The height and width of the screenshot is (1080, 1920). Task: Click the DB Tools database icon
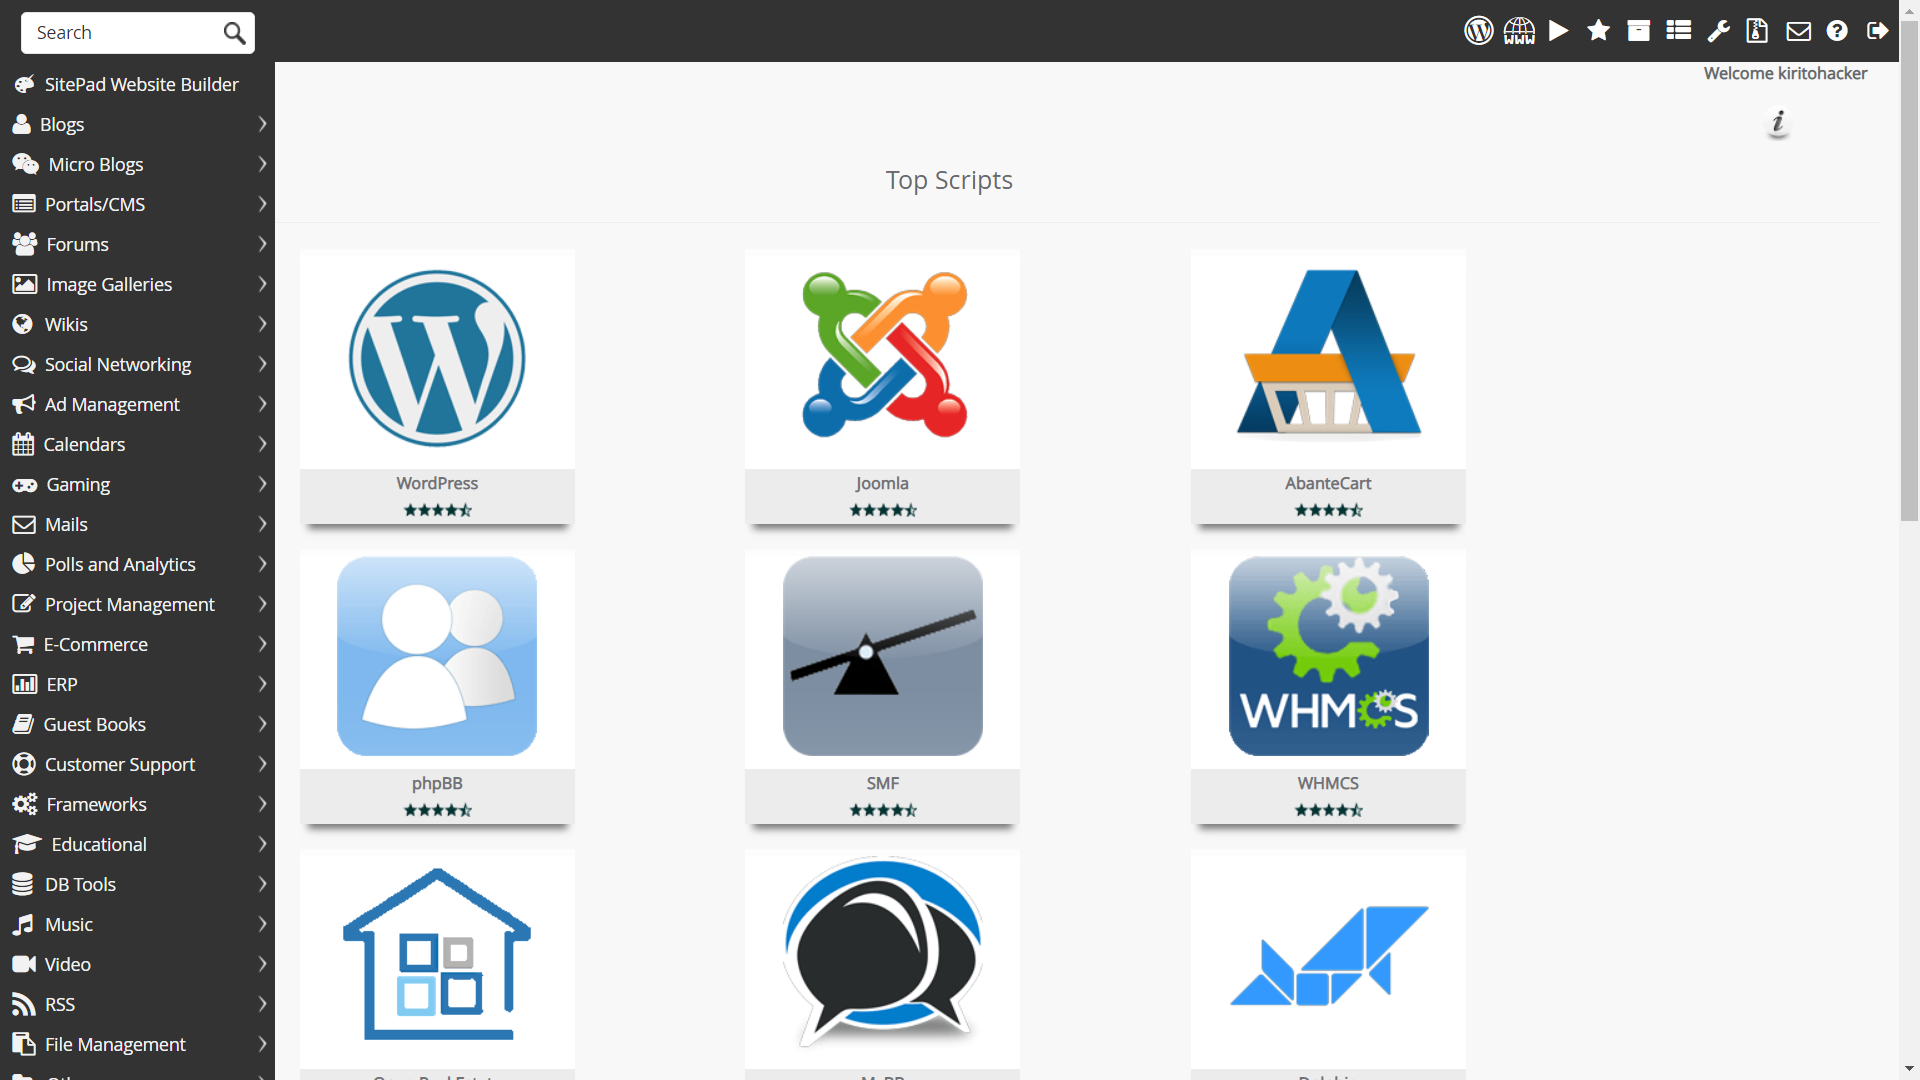pyautogui.click(x=23, y=884)
